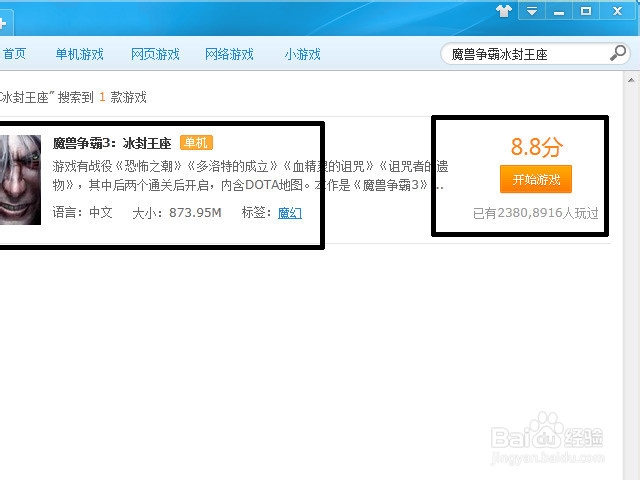Open the 小游戏 tab
640x480 pixels.
tap(302, 54)
